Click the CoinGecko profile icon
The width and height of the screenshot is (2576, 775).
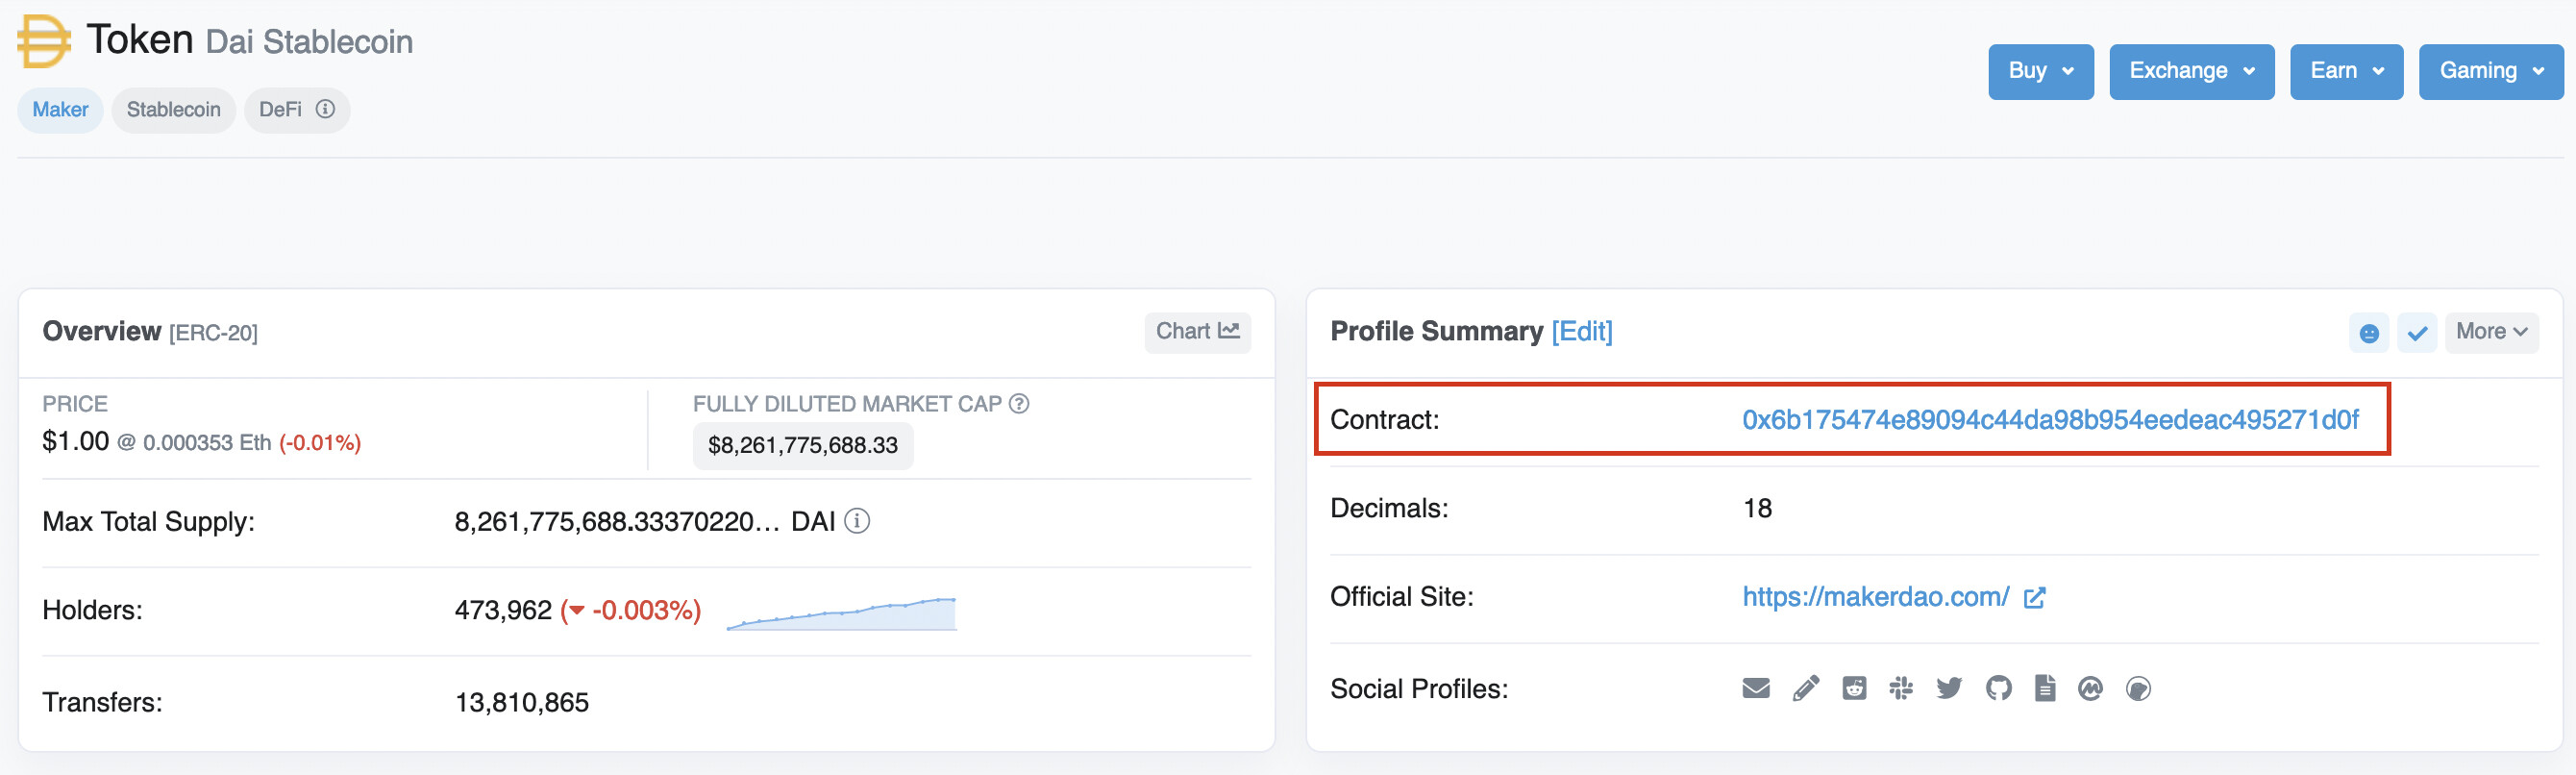click(2138, 688)
